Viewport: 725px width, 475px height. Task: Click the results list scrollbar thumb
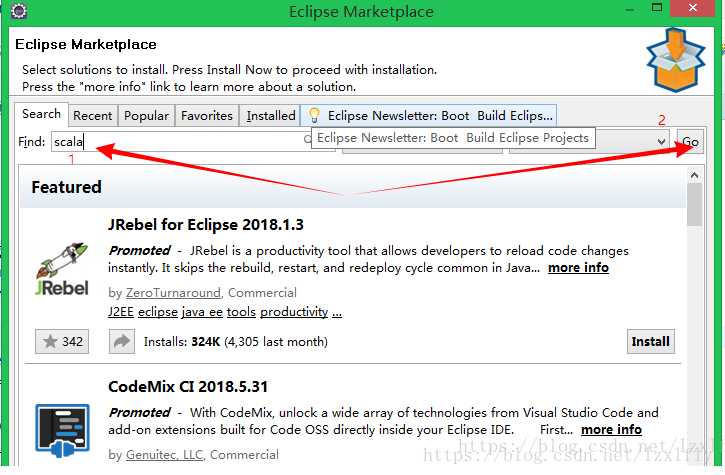(x=694, y=204)
